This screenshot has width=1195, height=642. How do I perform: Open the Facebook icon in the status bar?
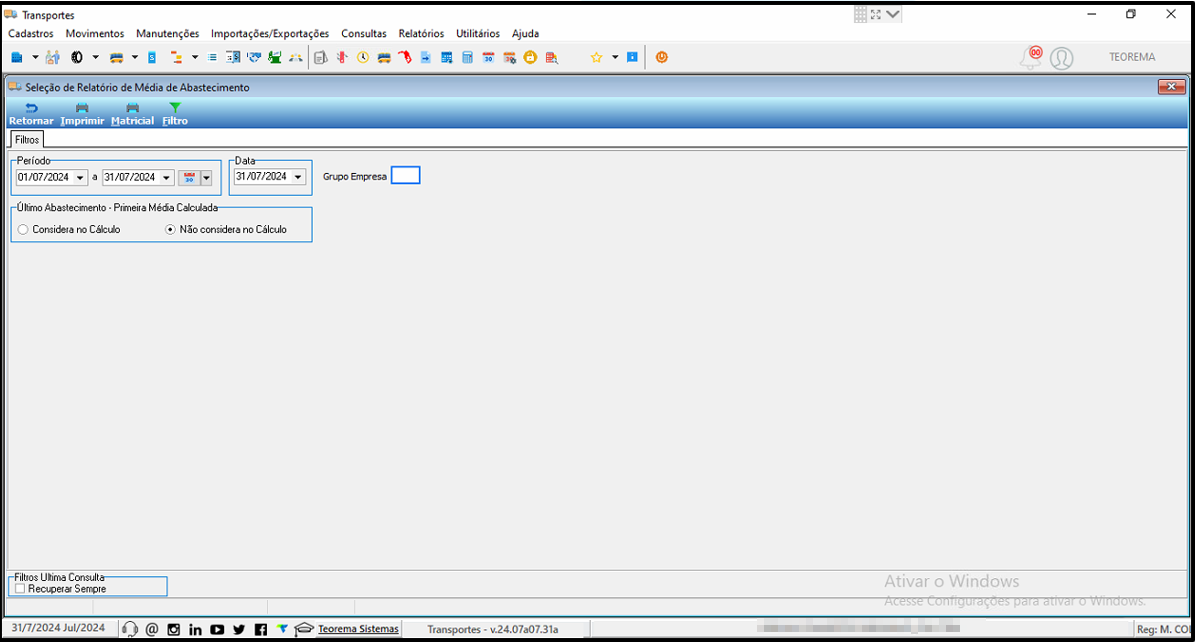(x=261, y=629)
